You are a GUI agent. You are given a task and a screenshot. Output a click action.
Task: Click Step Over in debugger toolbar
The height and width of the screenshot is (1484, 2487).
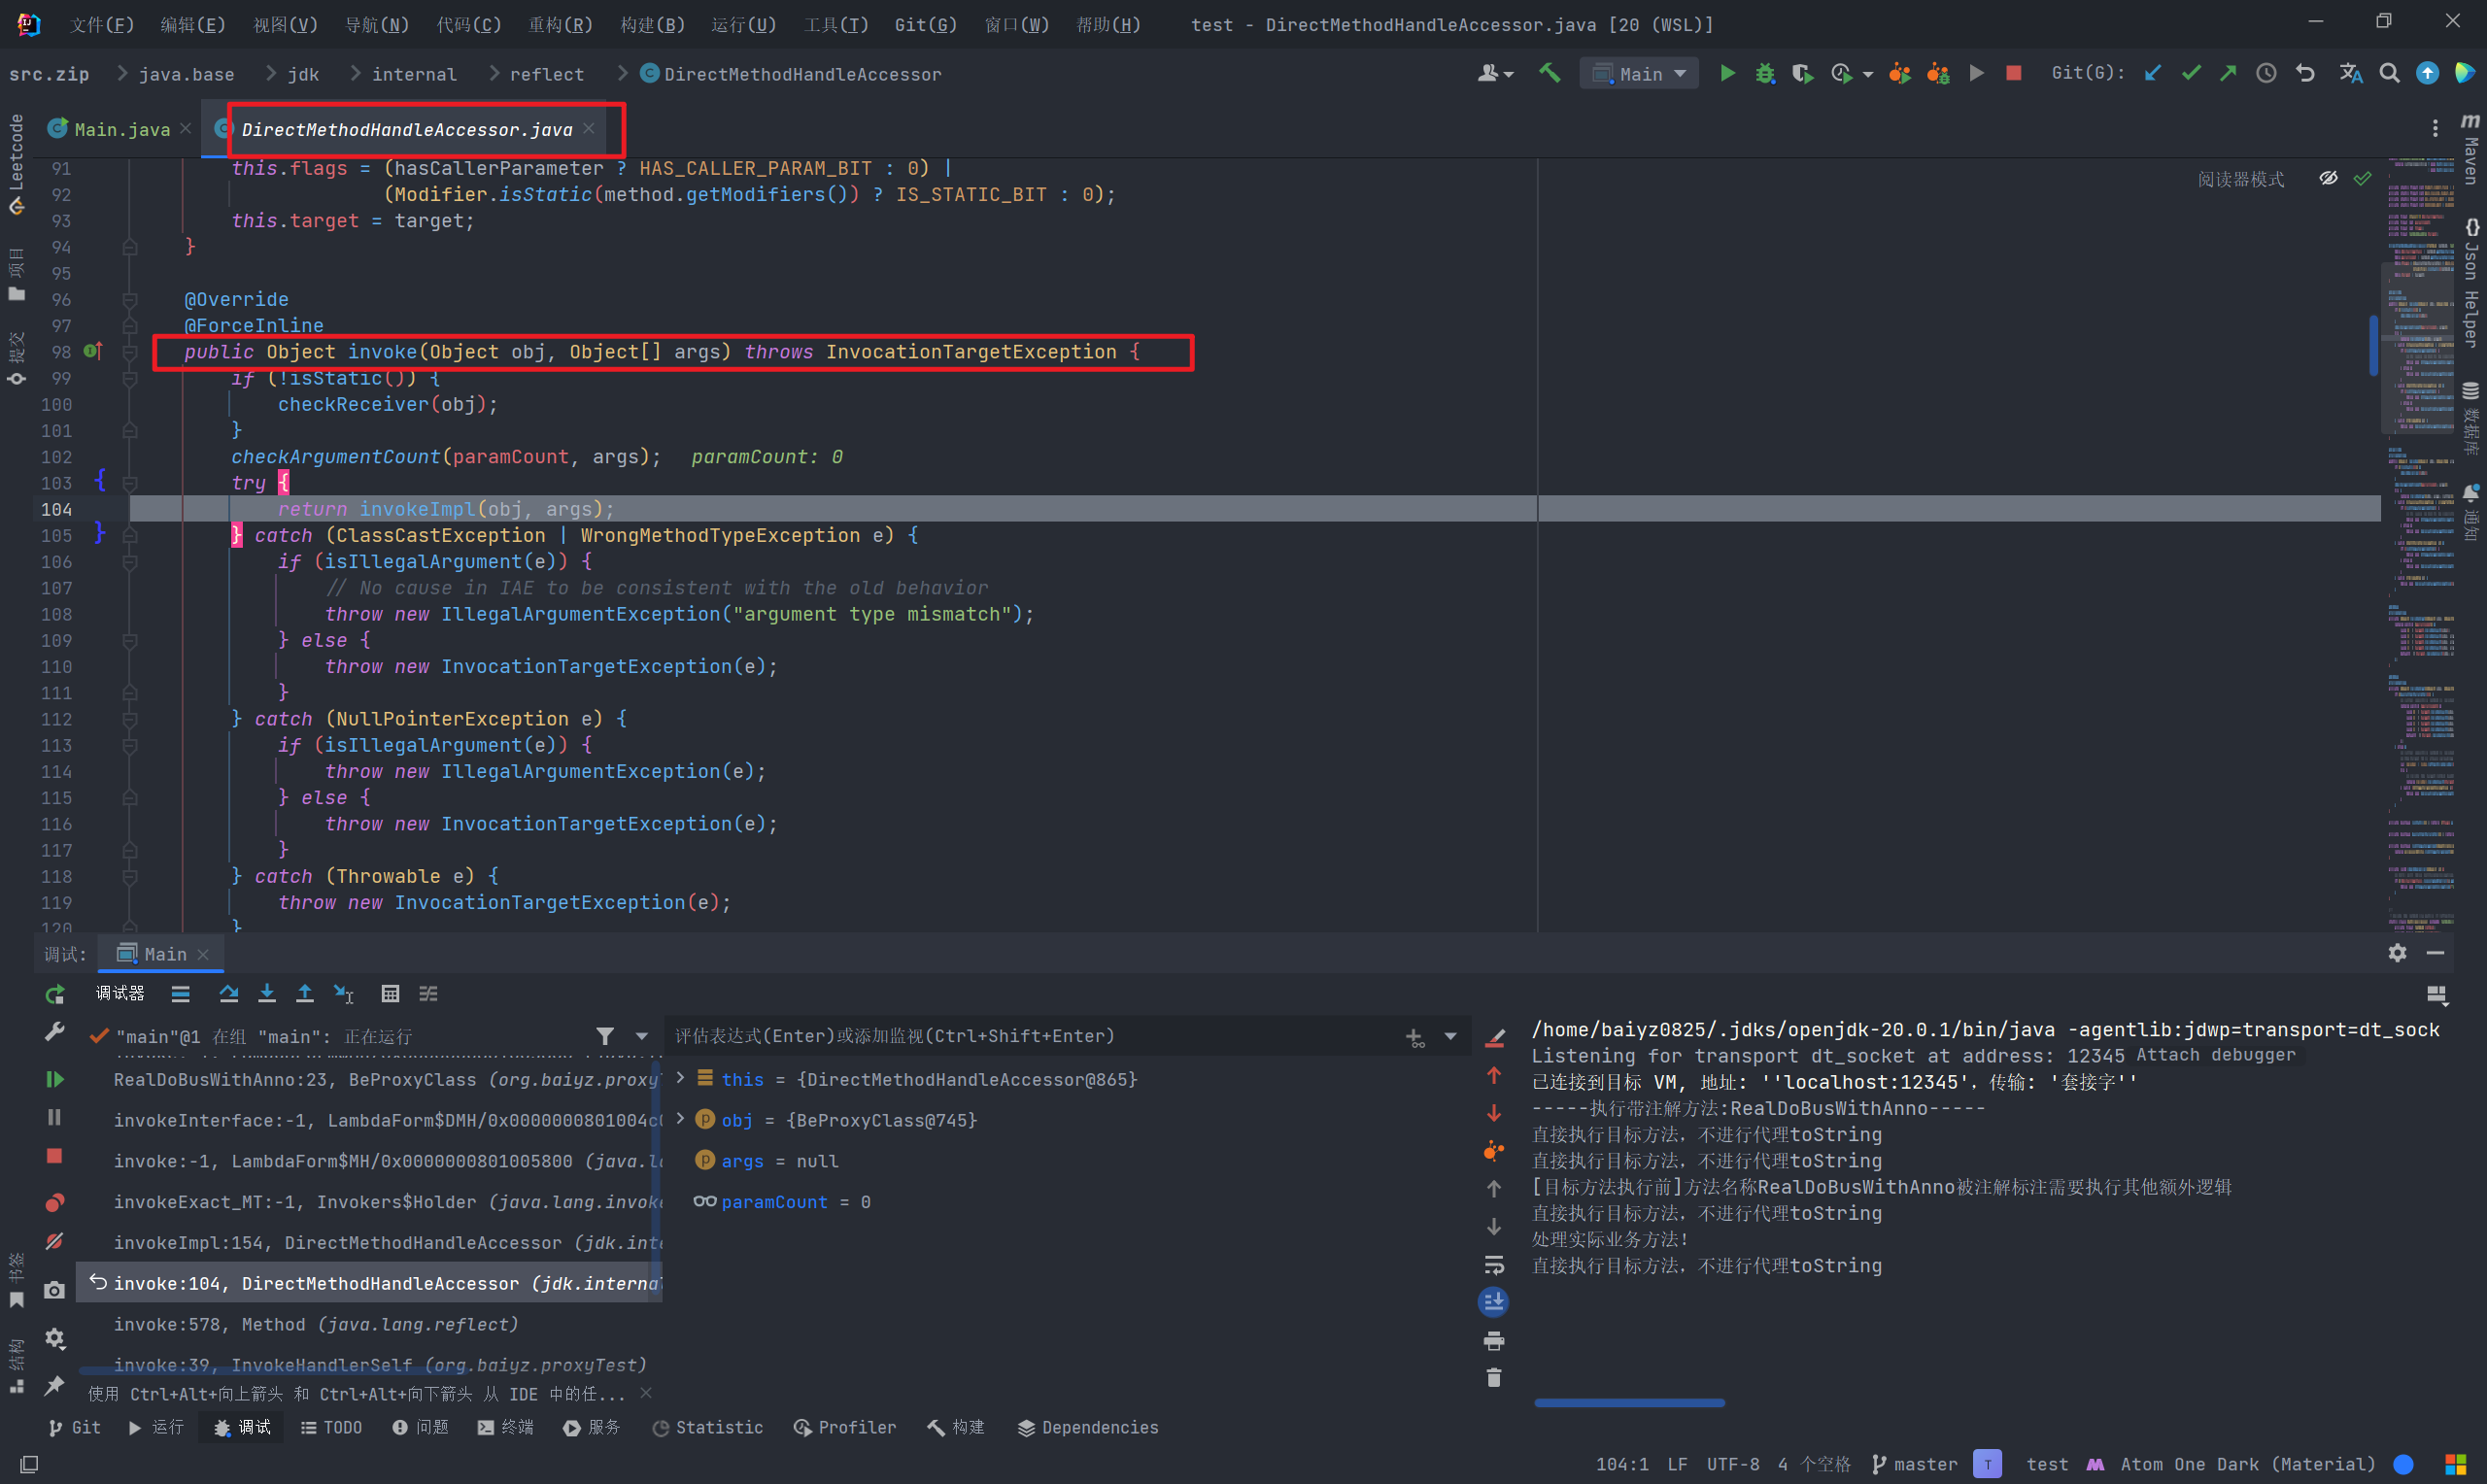point(228,993)
